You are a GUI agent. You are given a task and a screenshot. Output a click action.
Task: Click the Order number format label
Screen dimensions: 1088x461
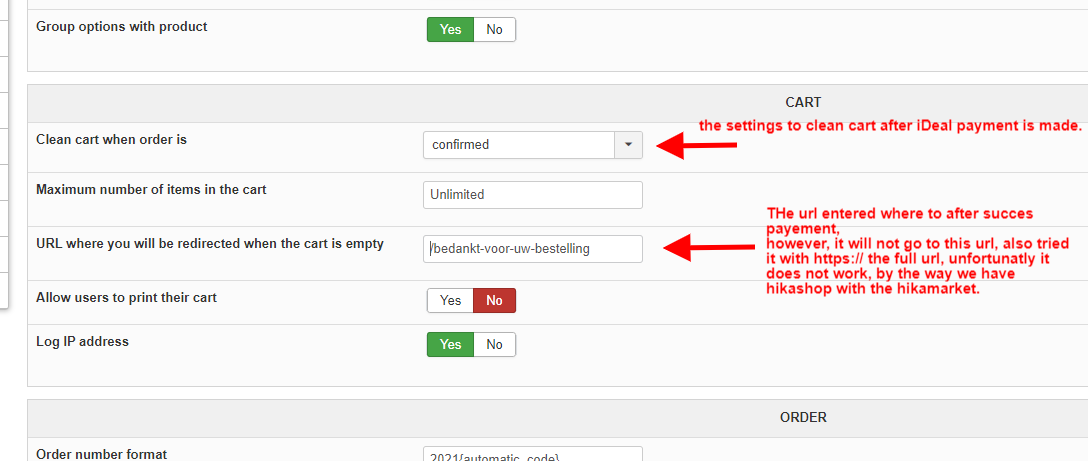coord(101,454)
